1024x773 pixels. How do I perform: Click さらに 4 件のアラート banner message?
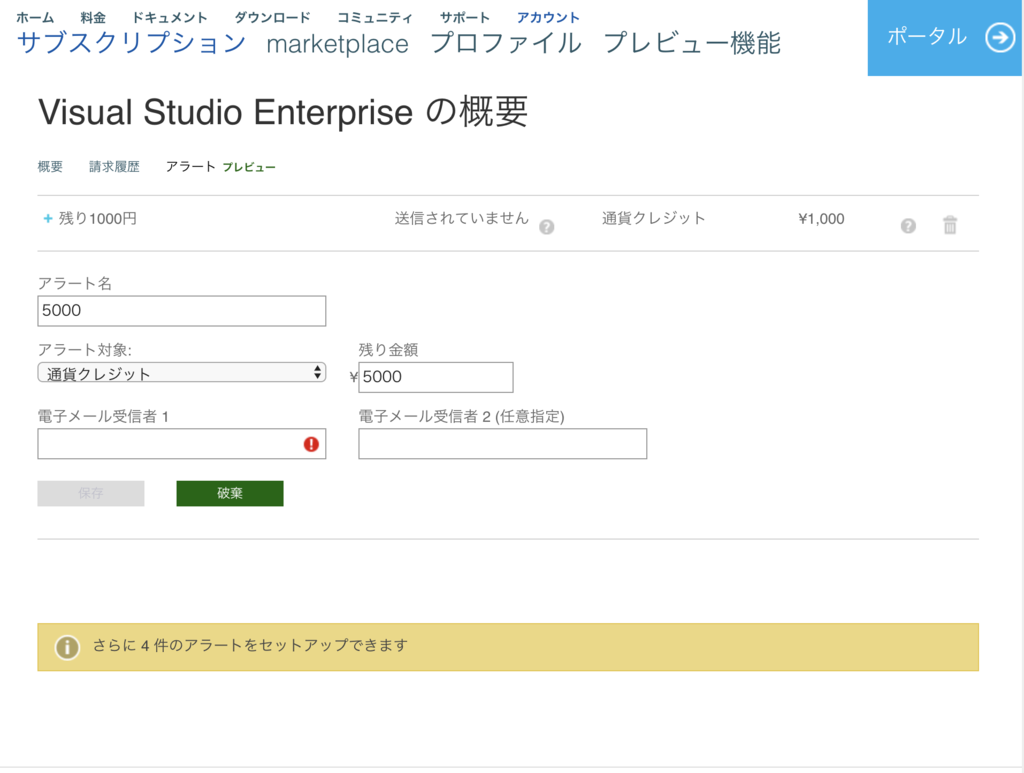click(x=250, y=646)
